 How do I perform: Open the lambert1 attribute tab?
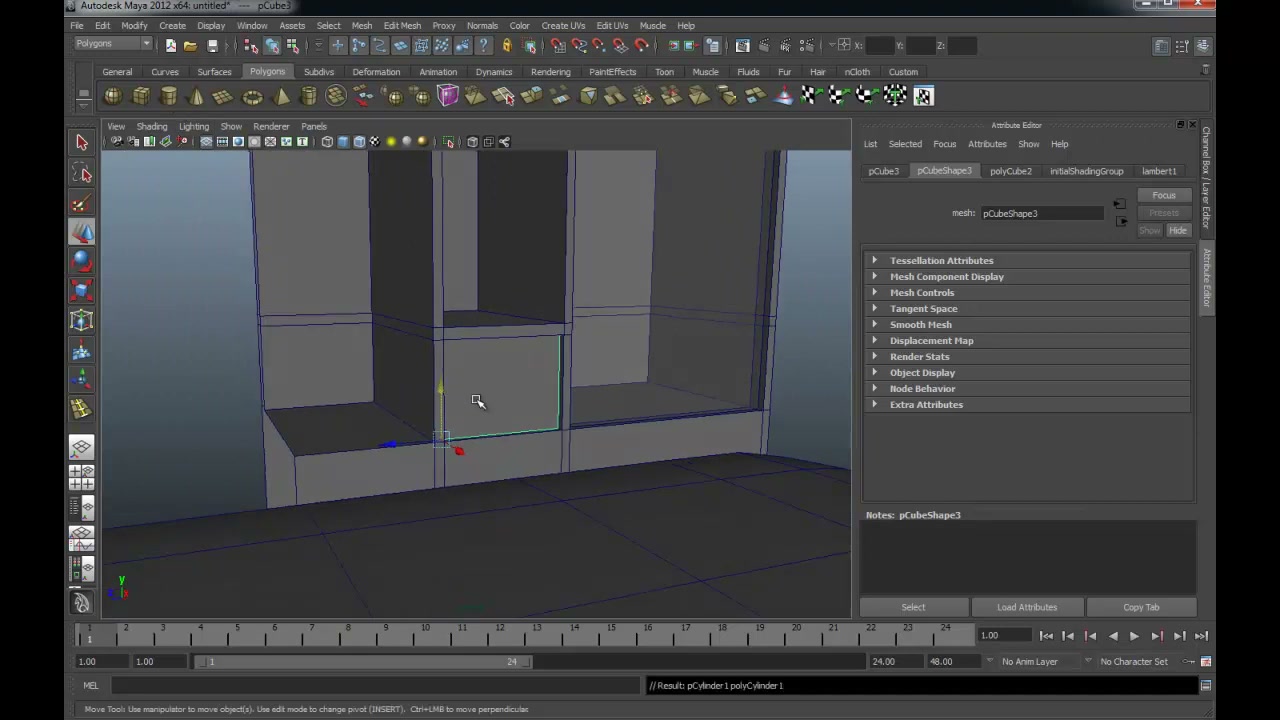1159,171
